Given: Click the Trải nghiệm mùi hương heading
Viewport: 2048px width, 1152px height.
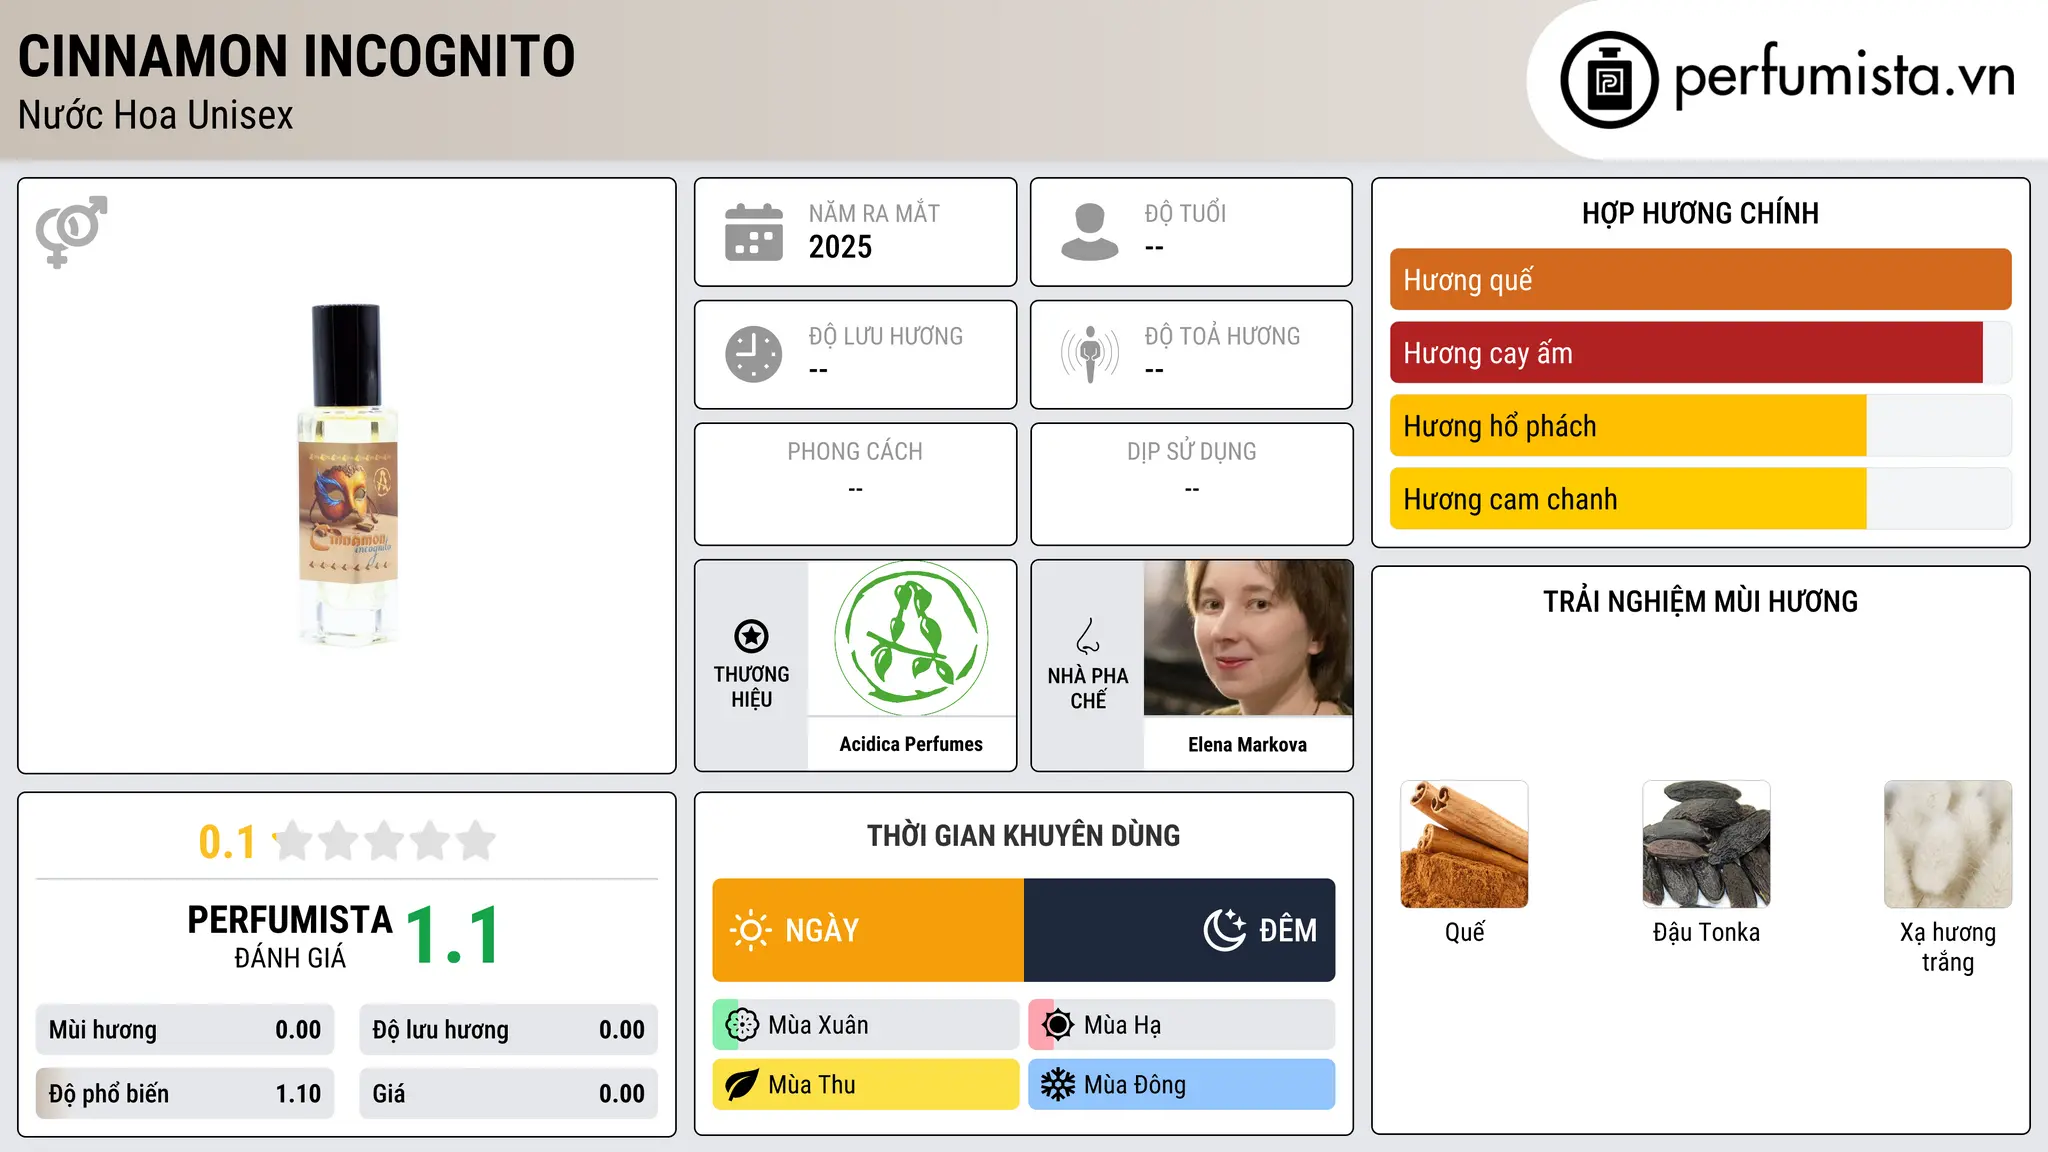Looking at the screenshot, I should pos(1700,601).
